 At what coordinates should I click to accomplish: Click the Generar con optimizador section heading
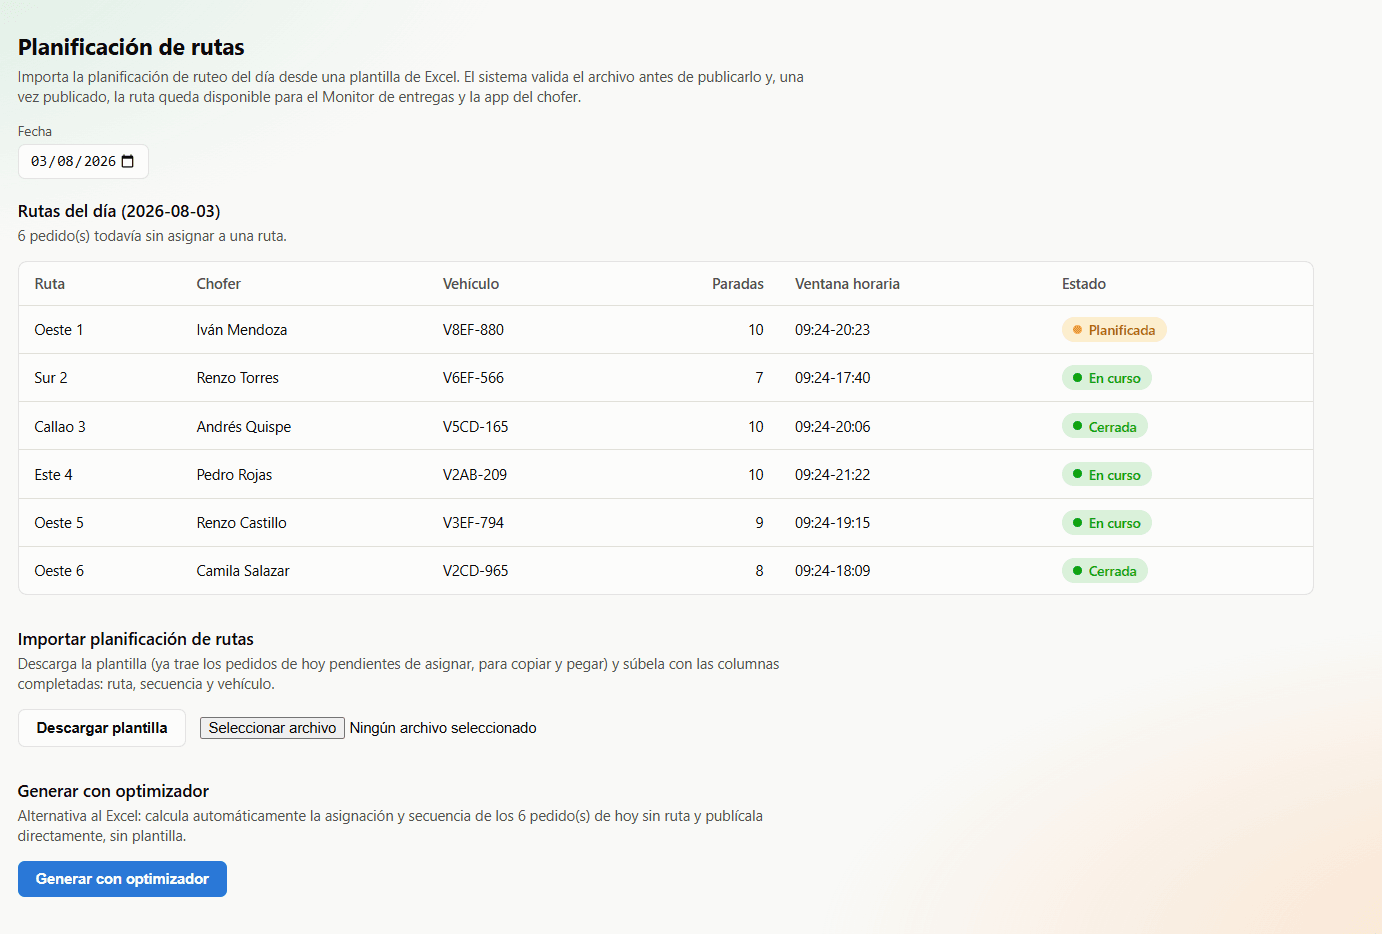[113, 791]
